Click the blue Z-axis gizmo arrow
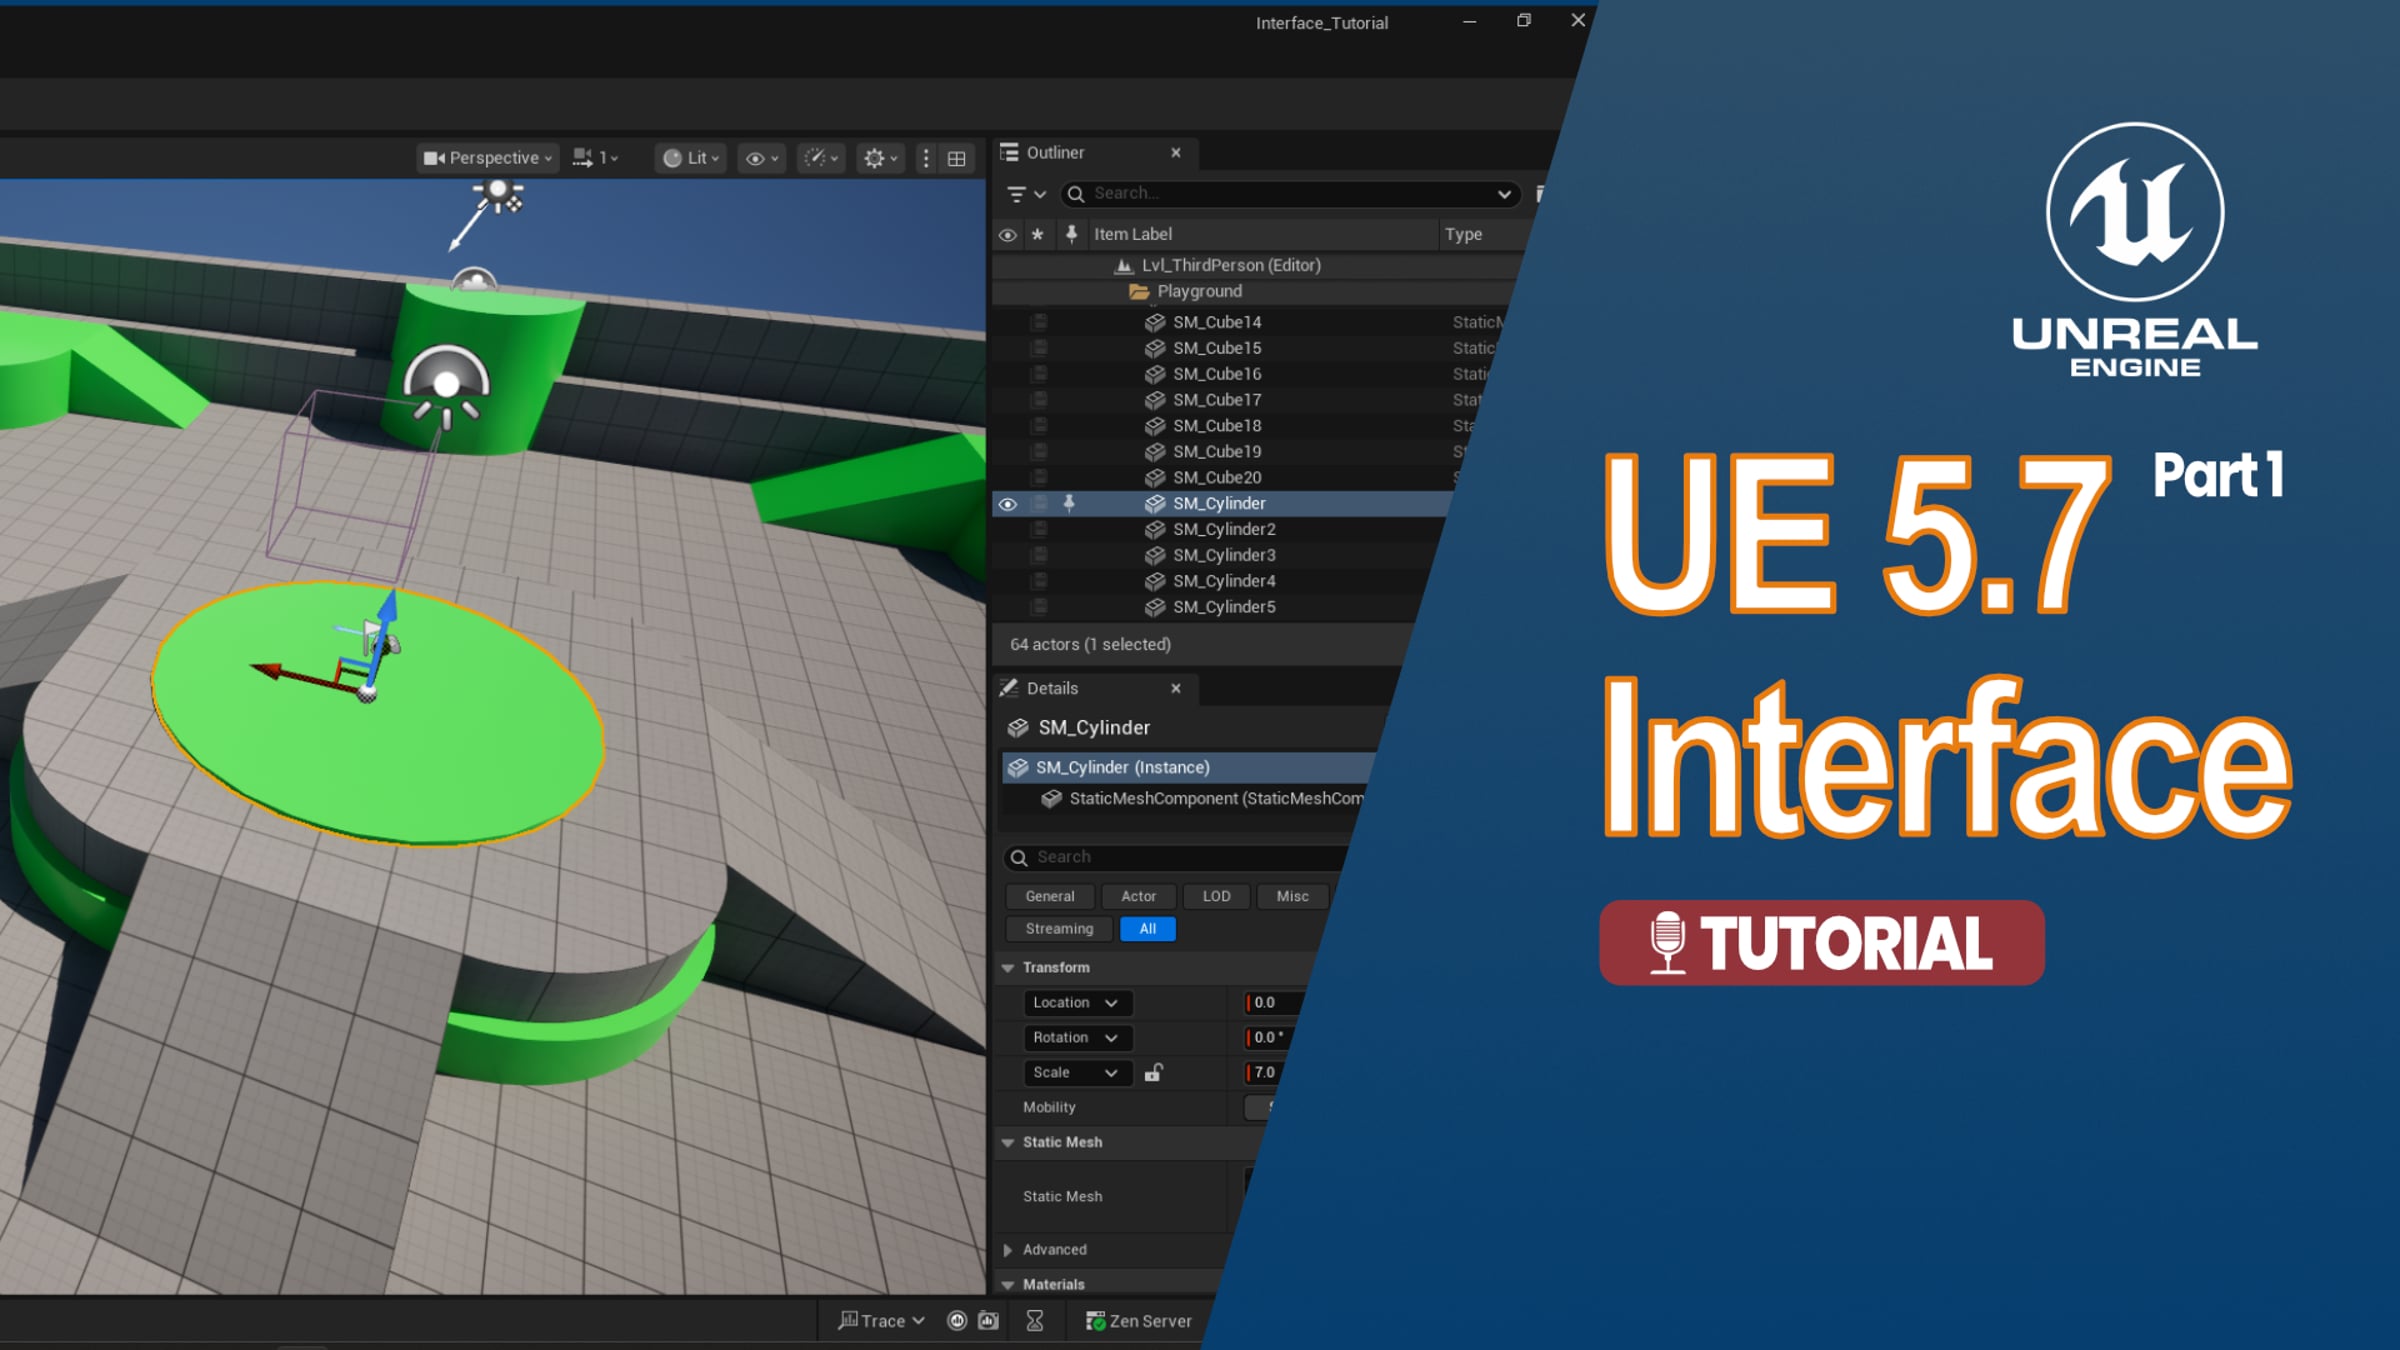Screen dimensions: 2400x1350 click(387, 608)
